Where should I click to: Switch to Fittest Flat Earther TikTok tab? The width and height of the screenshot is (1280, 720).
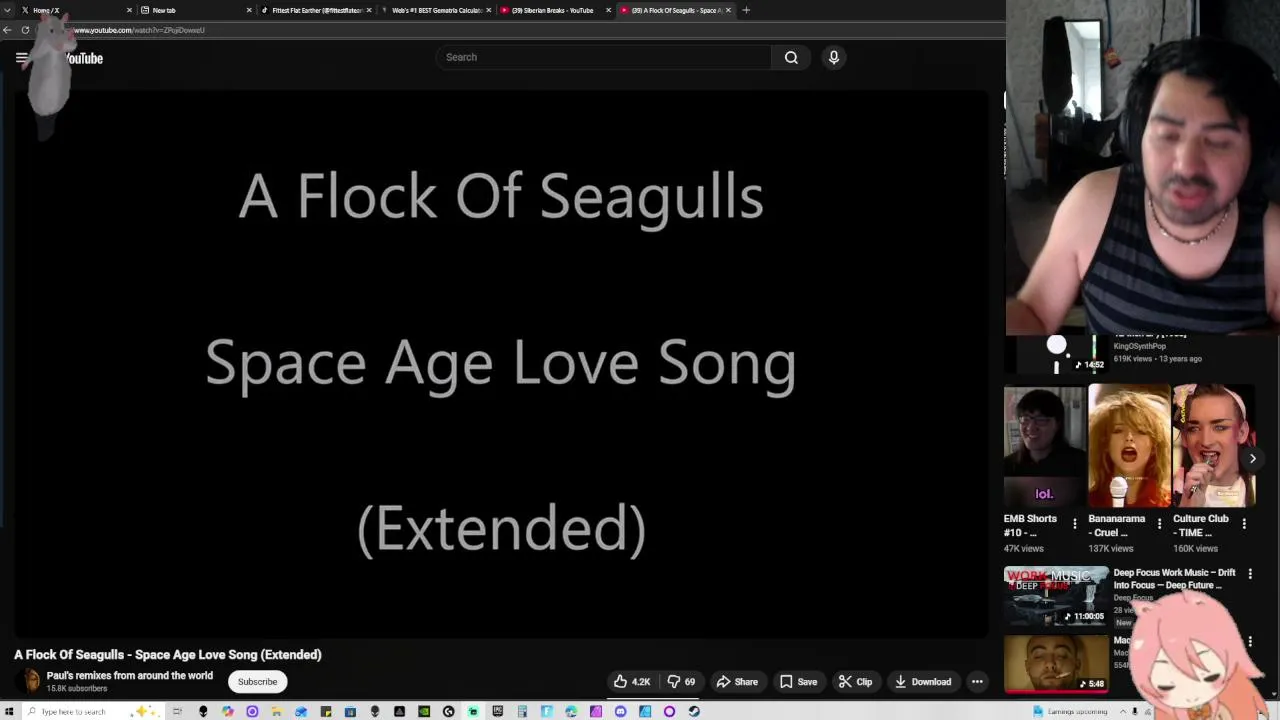click(315, 10)
